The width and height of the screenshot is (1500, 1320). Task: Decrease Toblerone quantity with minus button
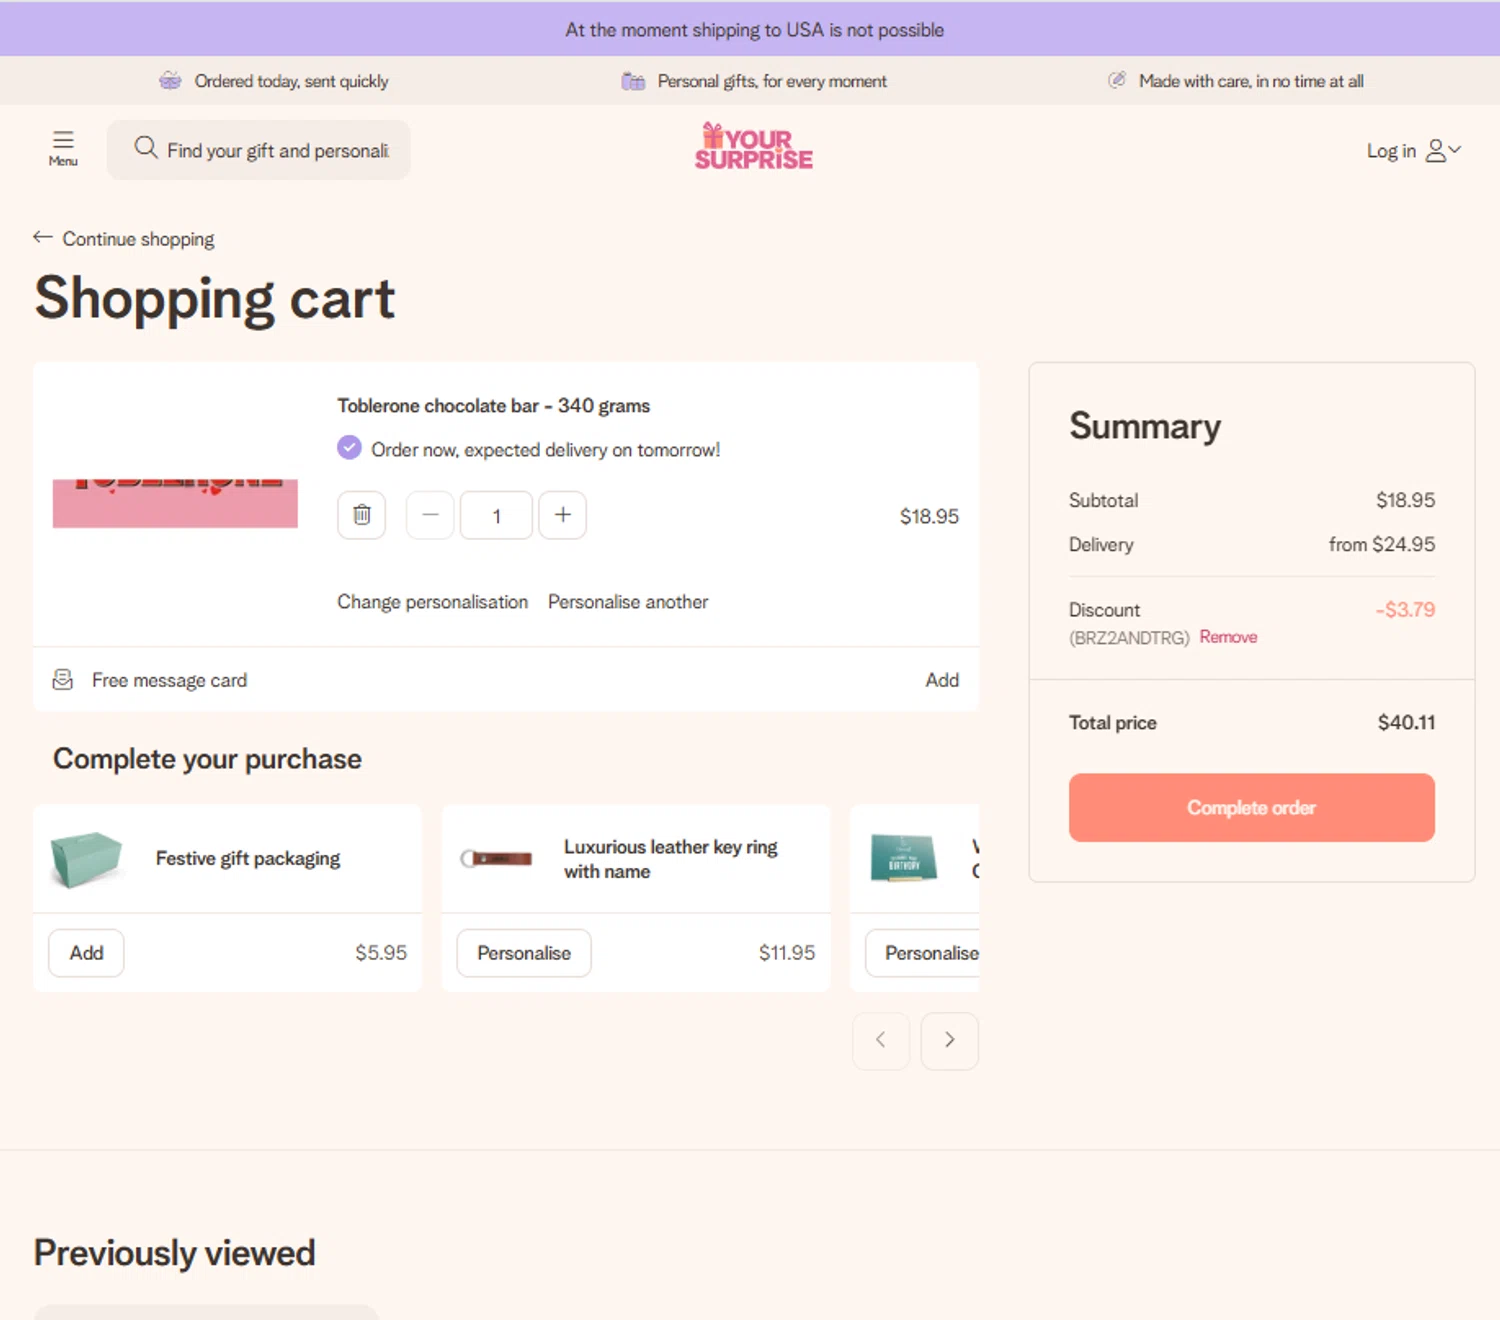tap(430, 515)
